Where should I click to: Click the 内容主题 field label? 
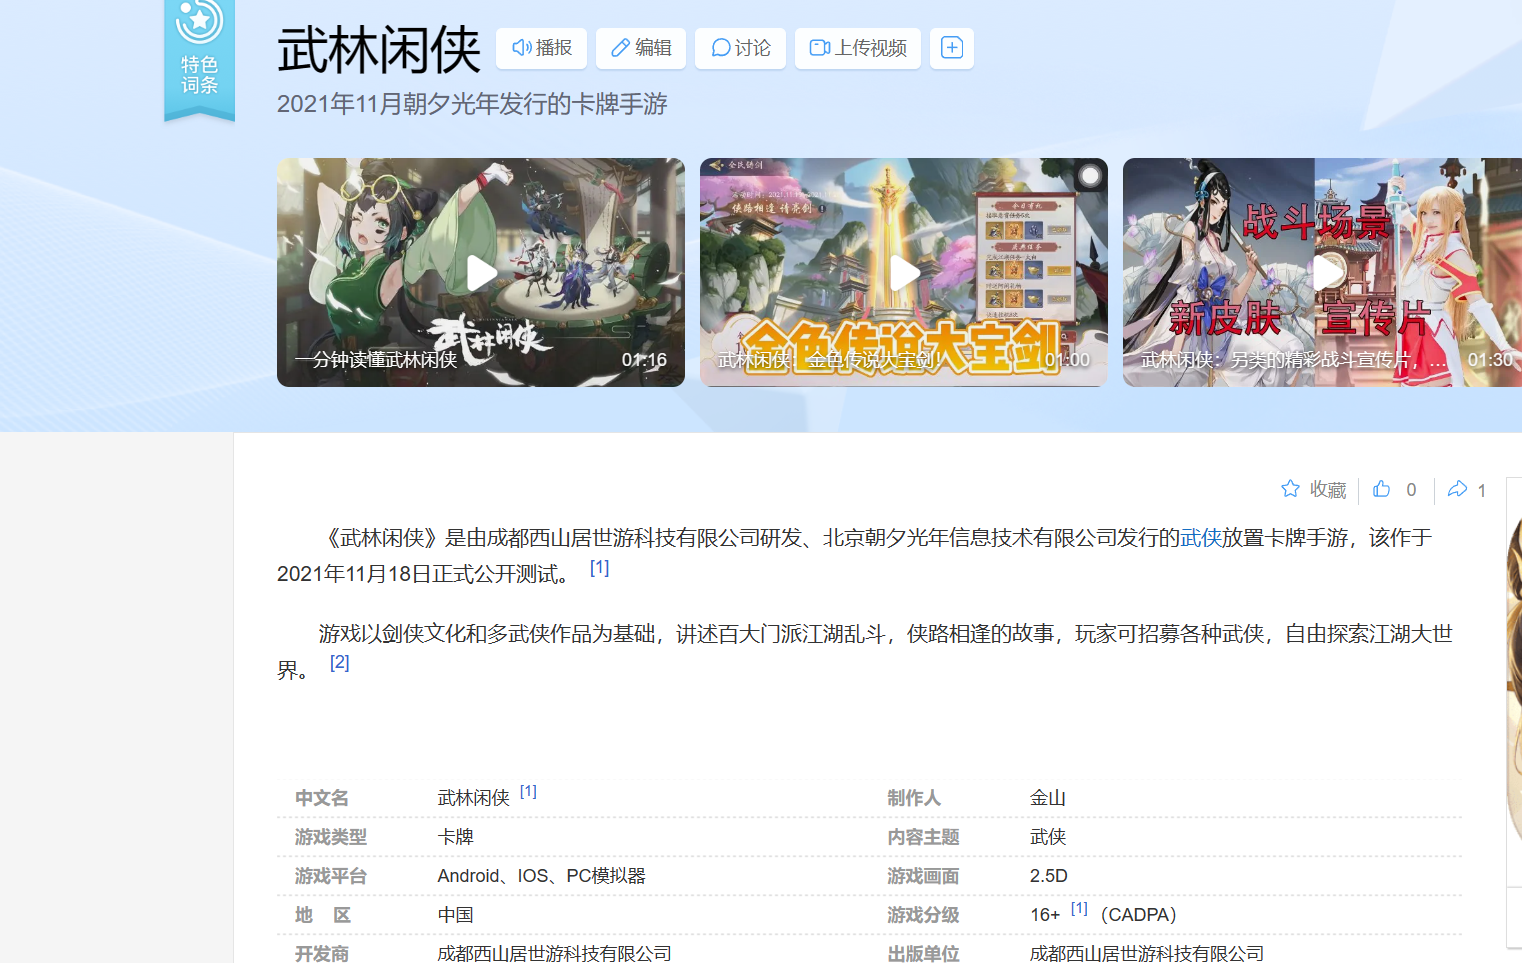pyautogui.click(x=923, y=837)
